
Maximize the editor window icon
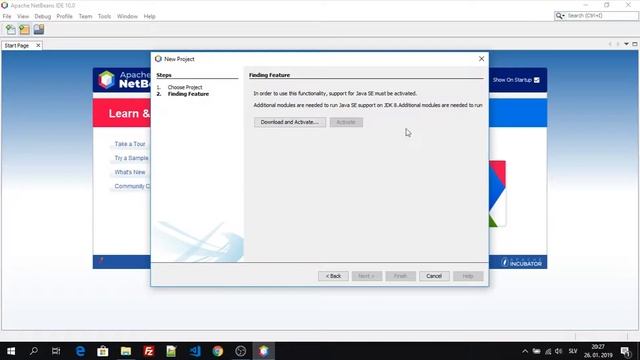[x=635, y=44]
